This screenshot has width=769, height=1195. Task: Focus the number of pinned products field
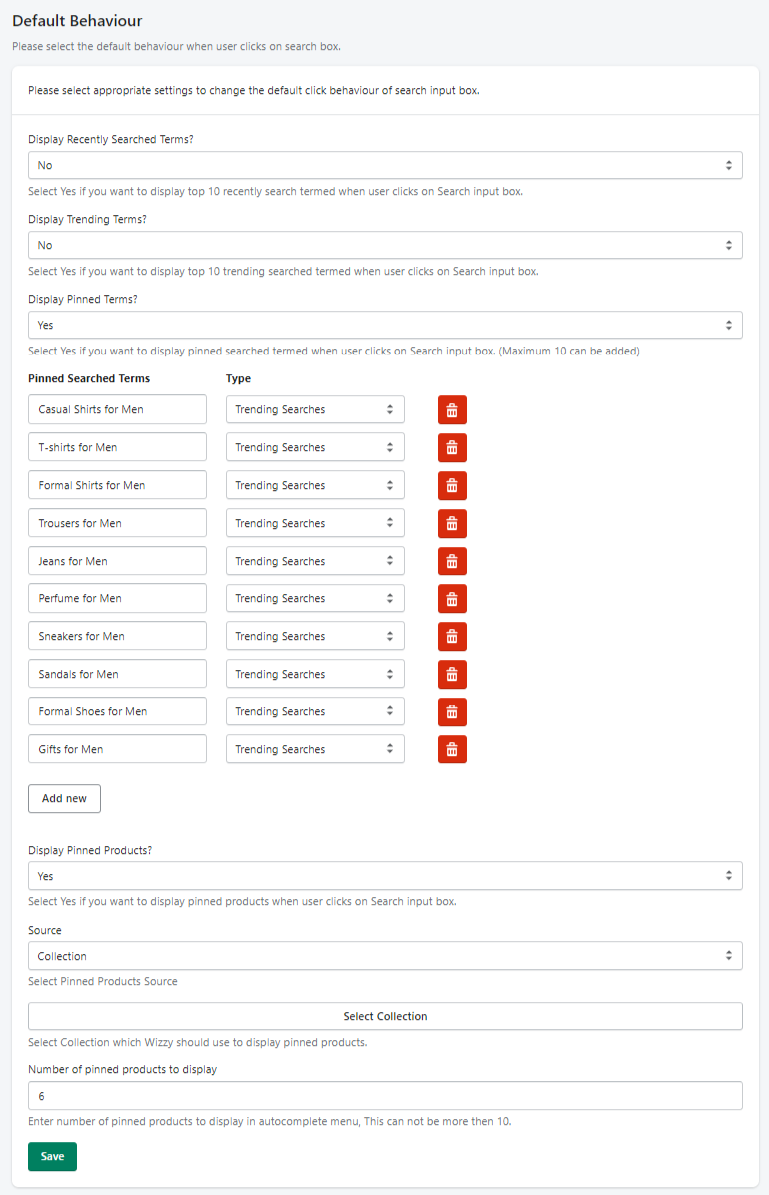pyautogui.click(x=385, y=1096)
